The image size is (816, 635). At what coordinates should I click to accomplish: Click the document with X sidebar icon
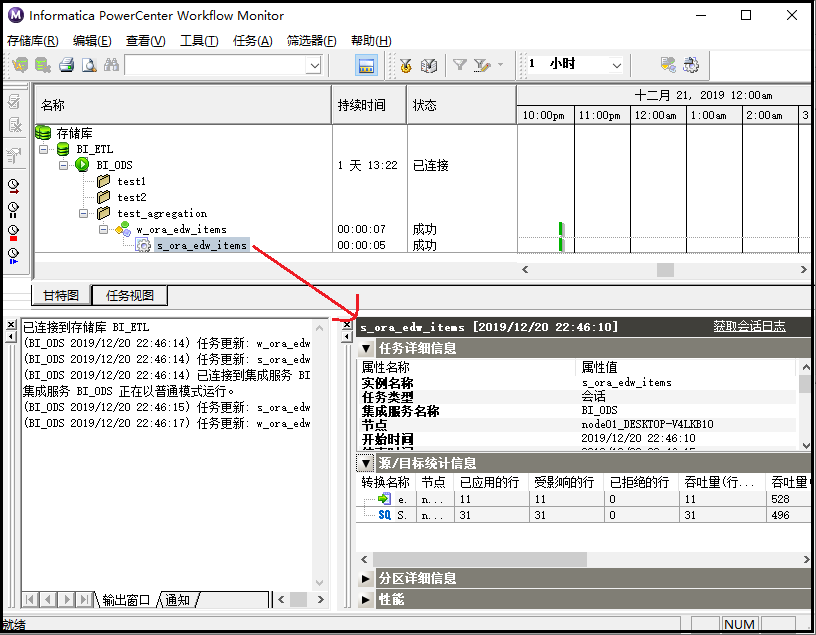[15, 125]
